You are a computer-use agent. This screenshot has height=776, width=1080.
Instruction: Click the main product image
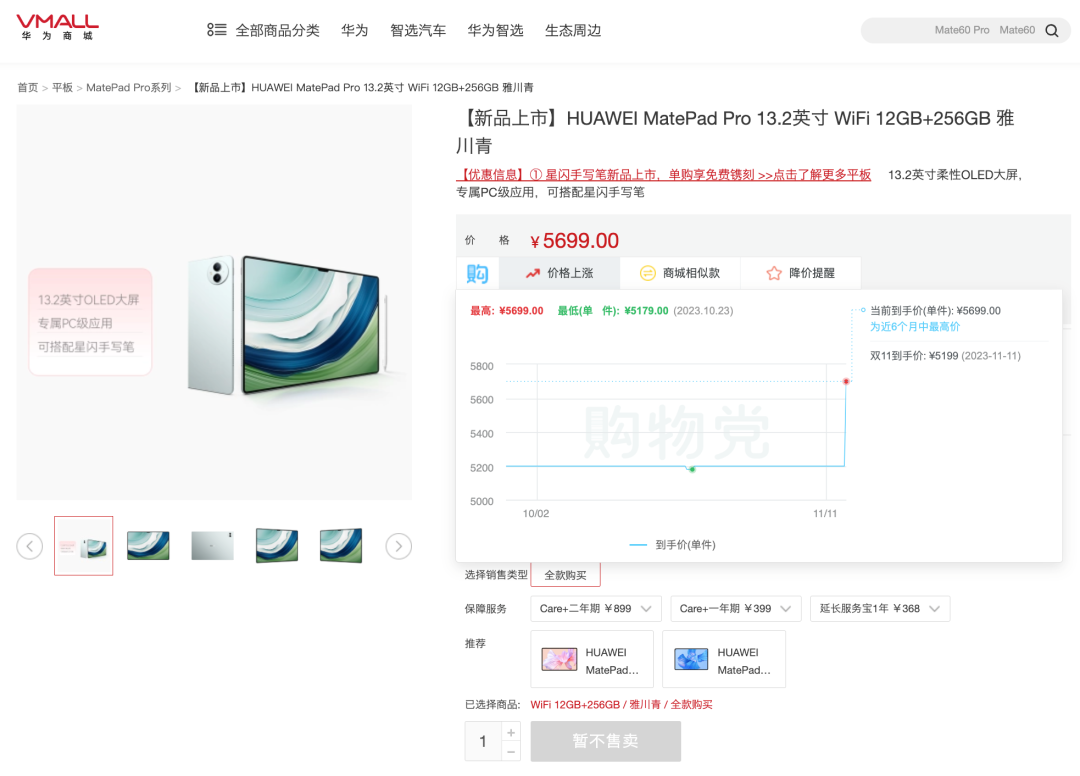pos(214,303)
